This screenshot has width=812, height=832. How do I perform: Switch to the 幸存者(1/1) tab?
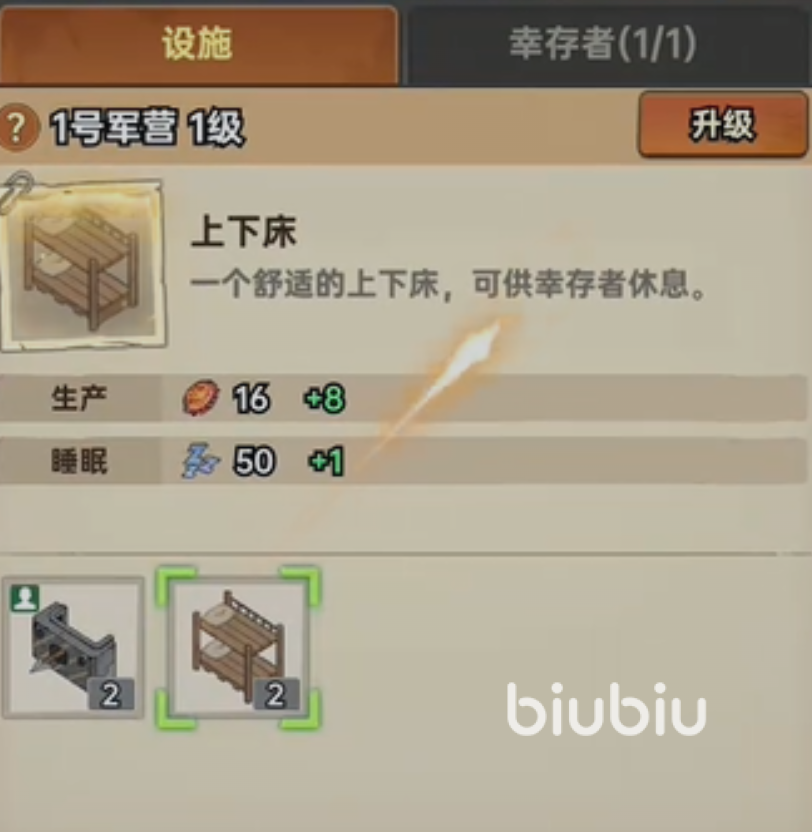(605, 44)
